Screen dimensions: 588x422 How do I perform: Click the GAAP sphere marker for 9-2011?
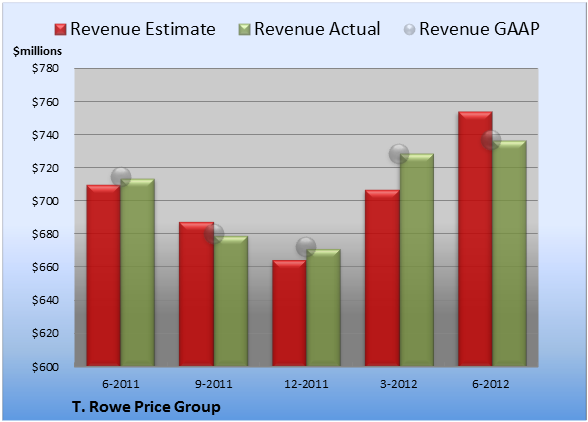click(x=214, y=234)
